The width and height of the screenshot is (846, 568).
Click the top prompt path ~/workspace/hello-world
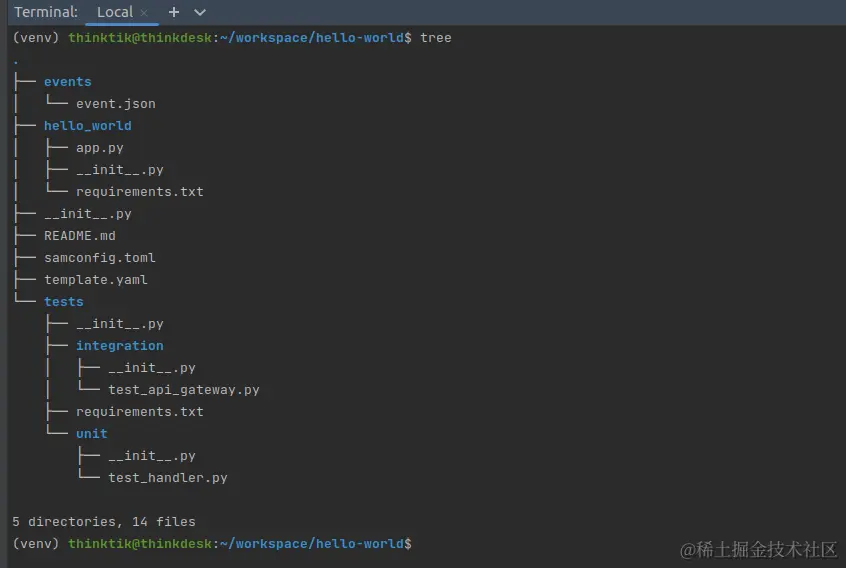312,38
